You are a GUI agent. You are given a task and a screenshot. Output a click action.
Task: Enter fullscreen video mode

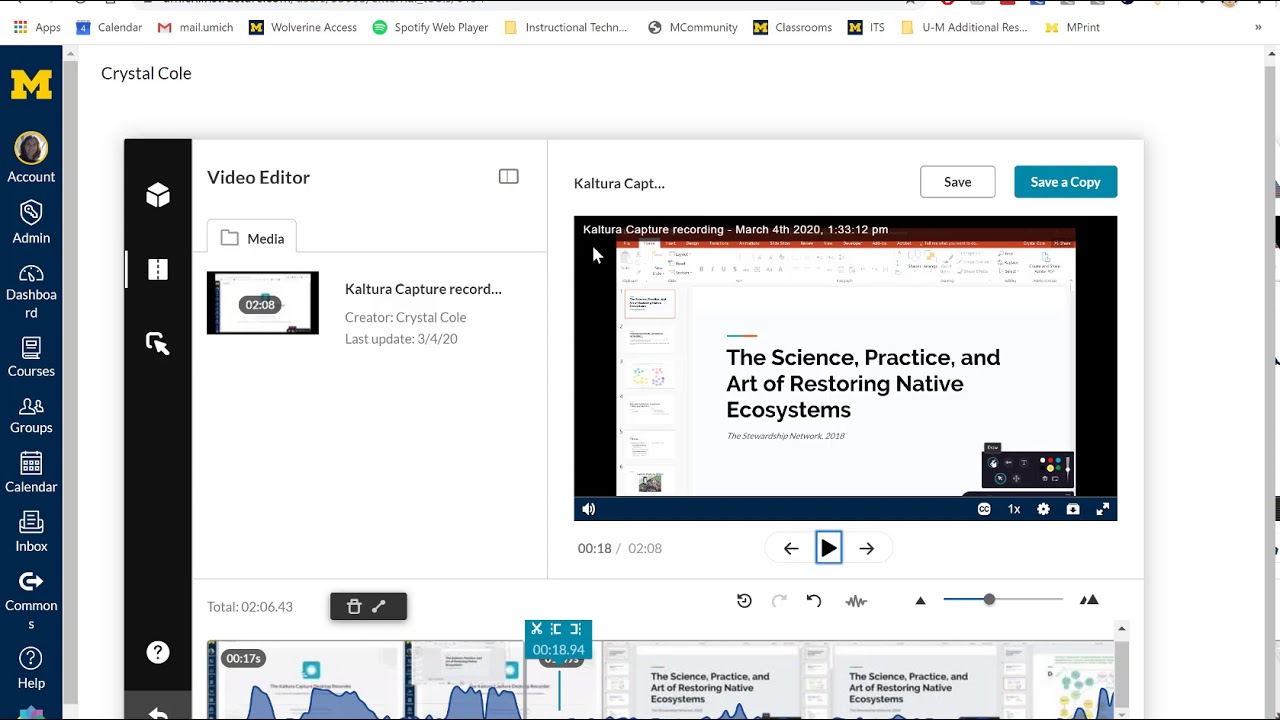[x=1103, y=509]
